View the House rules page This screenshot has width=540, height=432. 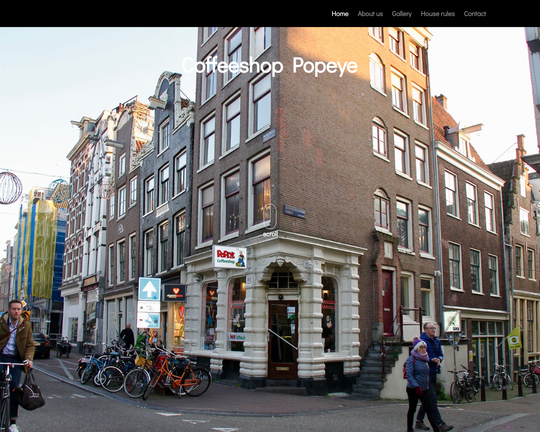pos(438,14)
